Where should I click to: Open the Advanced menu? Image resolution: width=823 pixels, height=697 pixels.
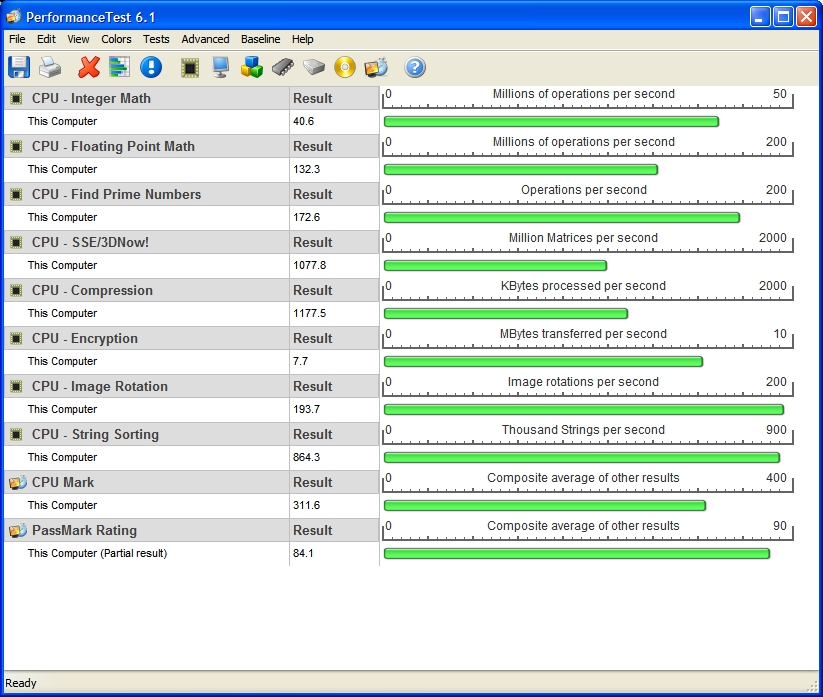[205, 39]
